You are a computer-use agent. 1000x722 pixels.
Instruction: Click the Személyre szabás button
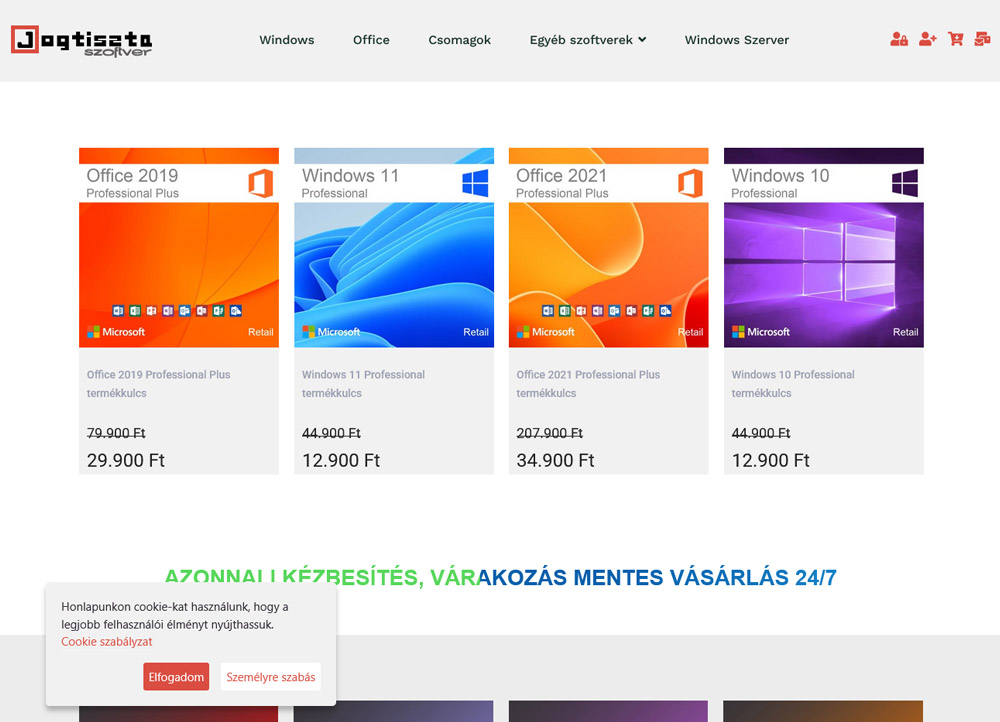[x=270, y=677]
